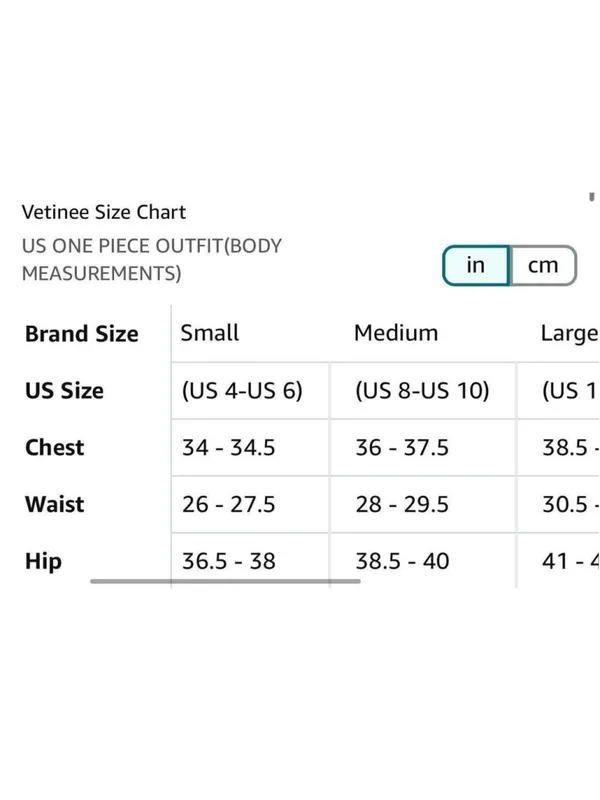Viewport: 600px width, 800px height.
Task: Click the US 4-US 6 size cell
Action: pos(242,391)
